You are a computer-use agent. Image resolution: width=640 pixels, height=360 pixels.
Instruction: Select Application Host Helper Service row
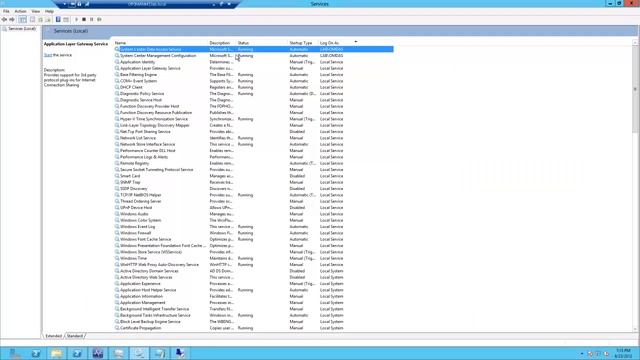(x=253, y=290)
